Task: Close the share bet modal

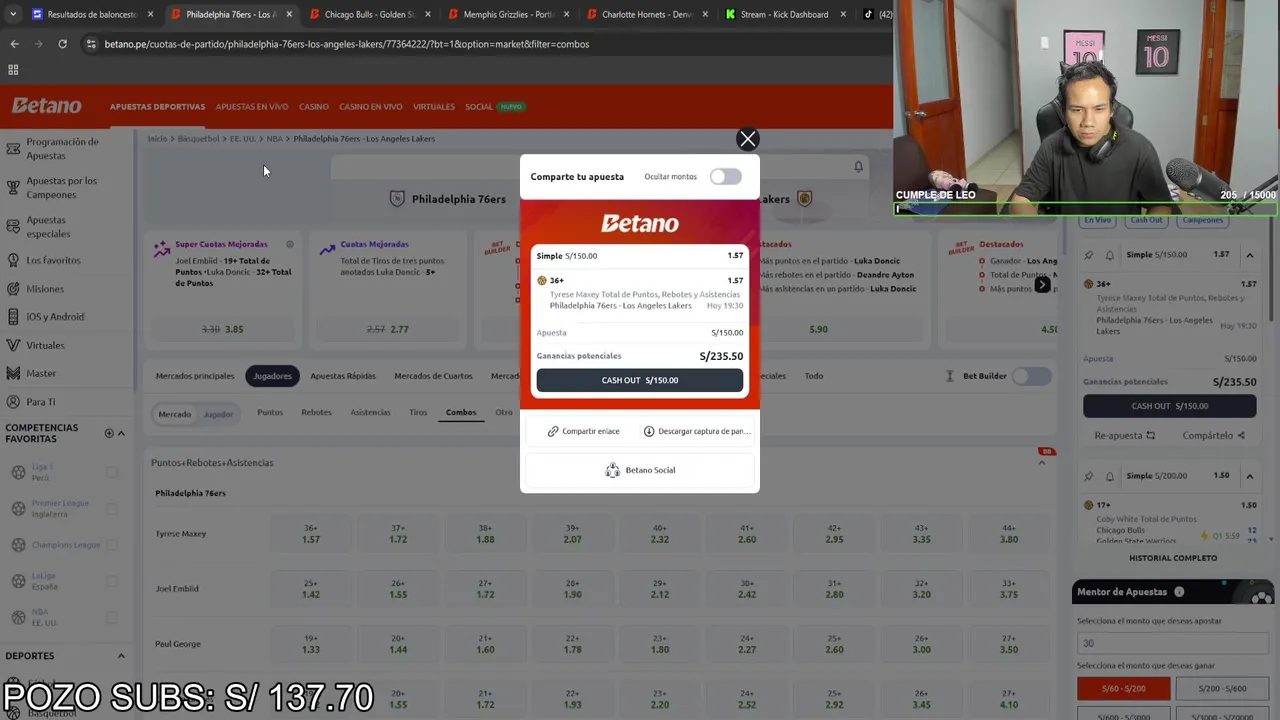Action: tap(747, 139)
